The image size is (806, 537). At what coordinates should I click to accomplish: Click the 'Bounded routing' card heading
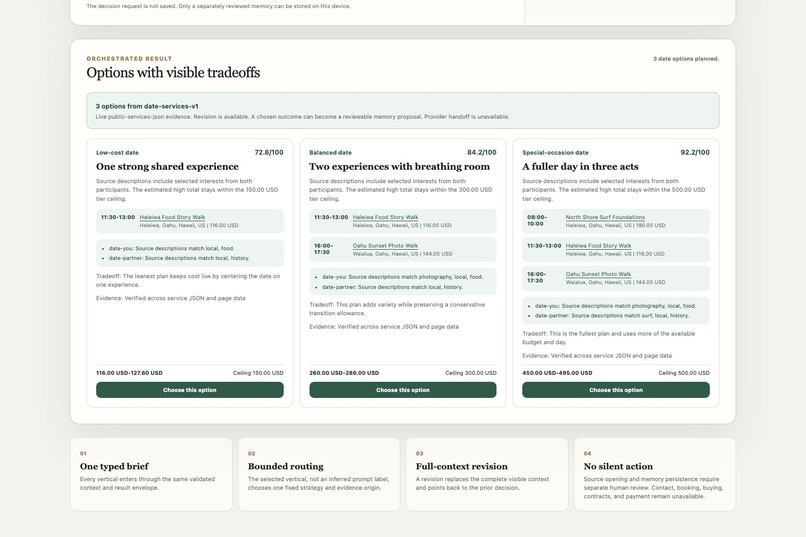pos(286,466)
